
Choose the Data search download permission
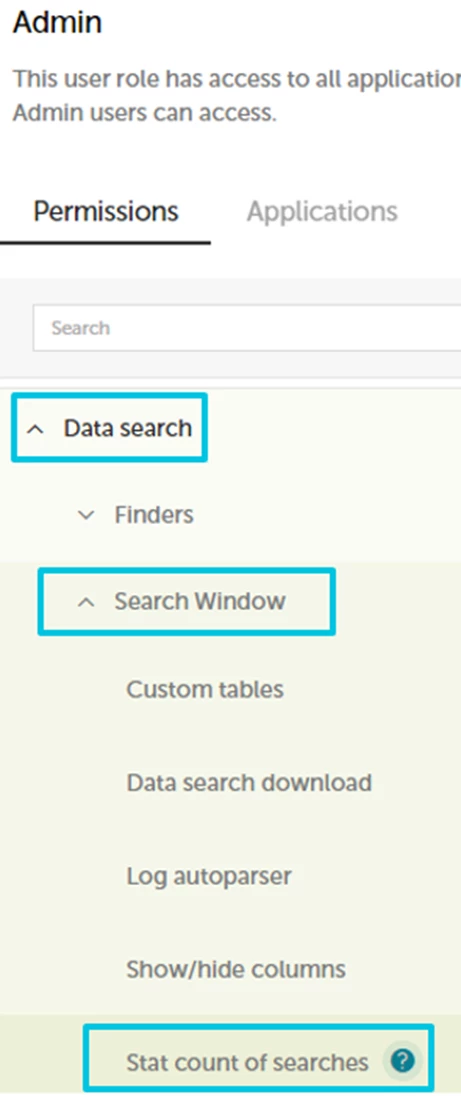click(249, 783)
